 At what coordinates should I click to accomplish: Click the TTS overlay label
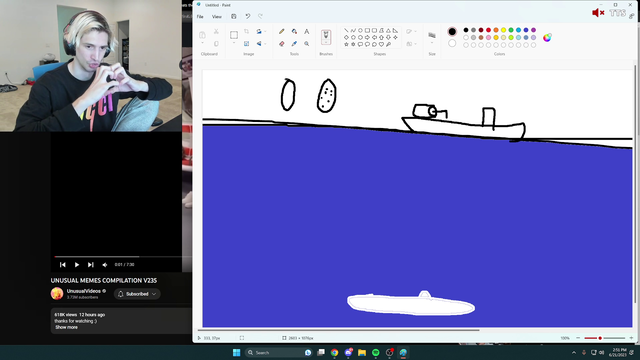pyautogui.click(x=618, y=13)
